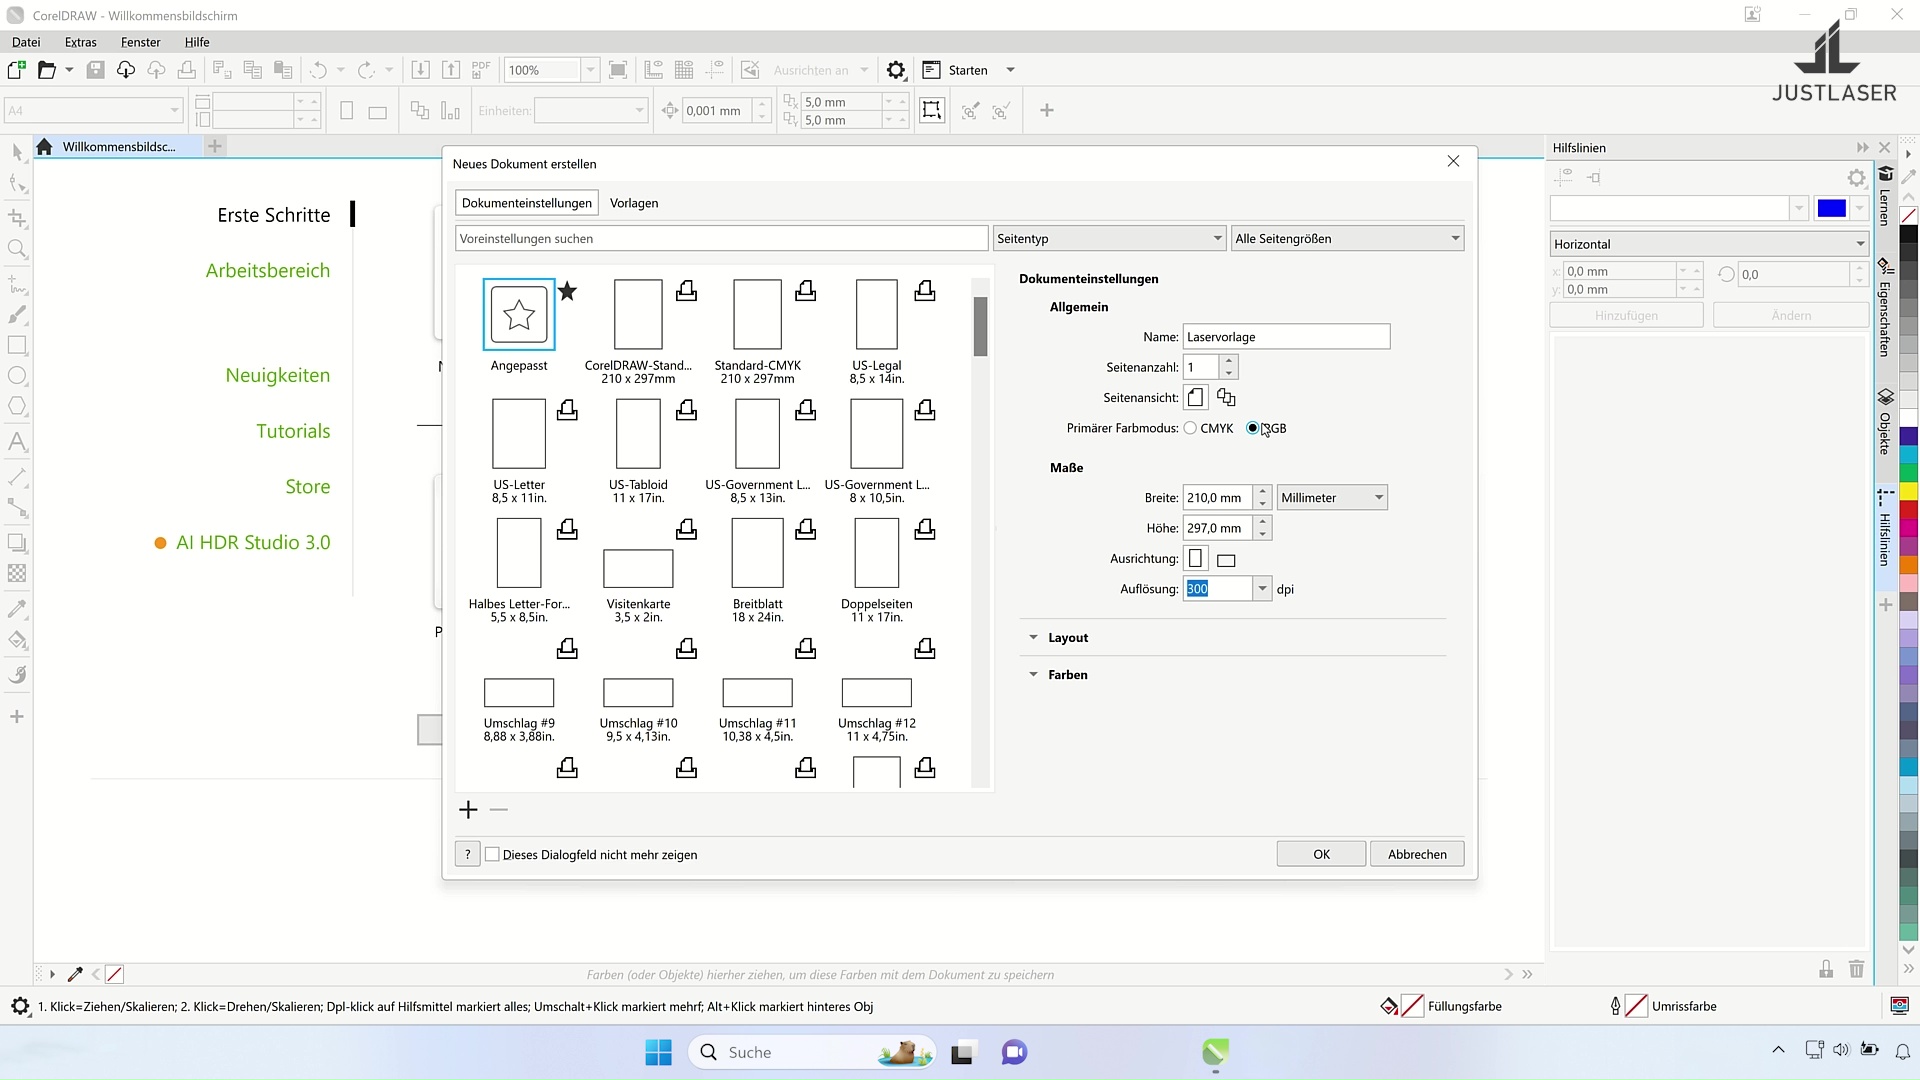Open the Alle Seitengrößen dropdown
Image resolution: width=1920 pixels, height=1080 pixels.
coord(1347,239)
